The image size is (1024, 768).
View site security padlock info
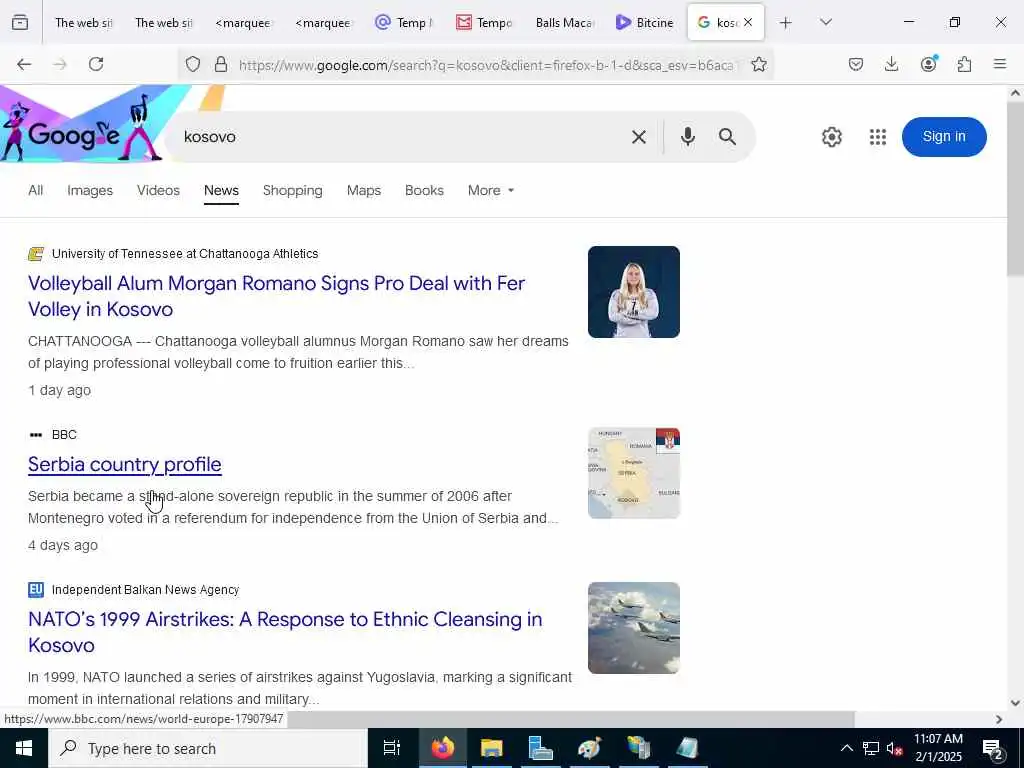[x=221, y=64]
